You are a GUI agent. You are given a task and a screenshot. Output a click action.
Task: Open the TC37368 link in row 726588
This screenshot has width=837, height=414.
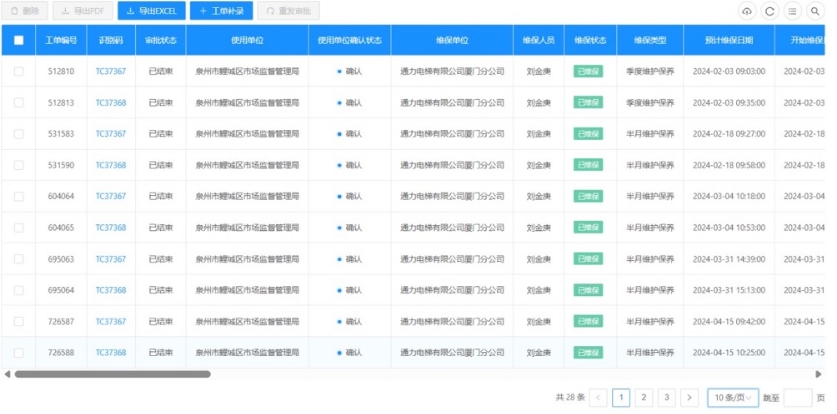[x=111, y=353]
